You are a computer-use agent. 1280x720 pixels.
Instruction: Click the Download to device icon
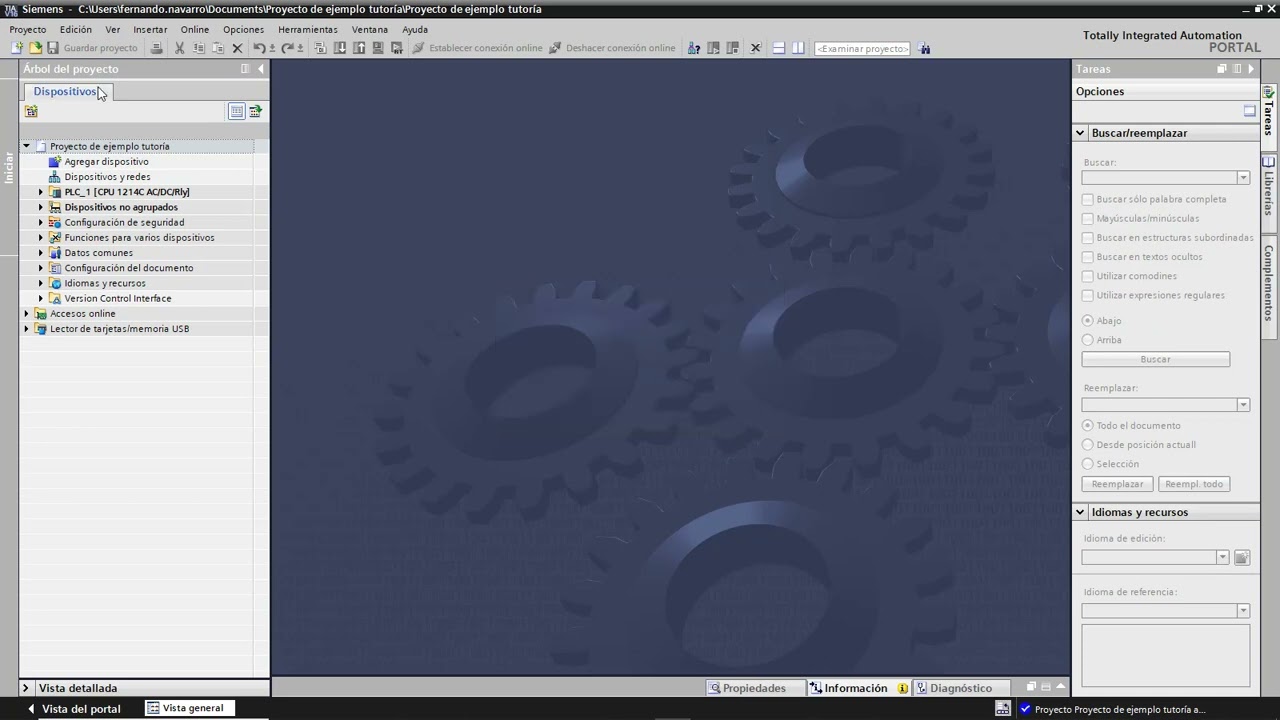click(340, 48)
